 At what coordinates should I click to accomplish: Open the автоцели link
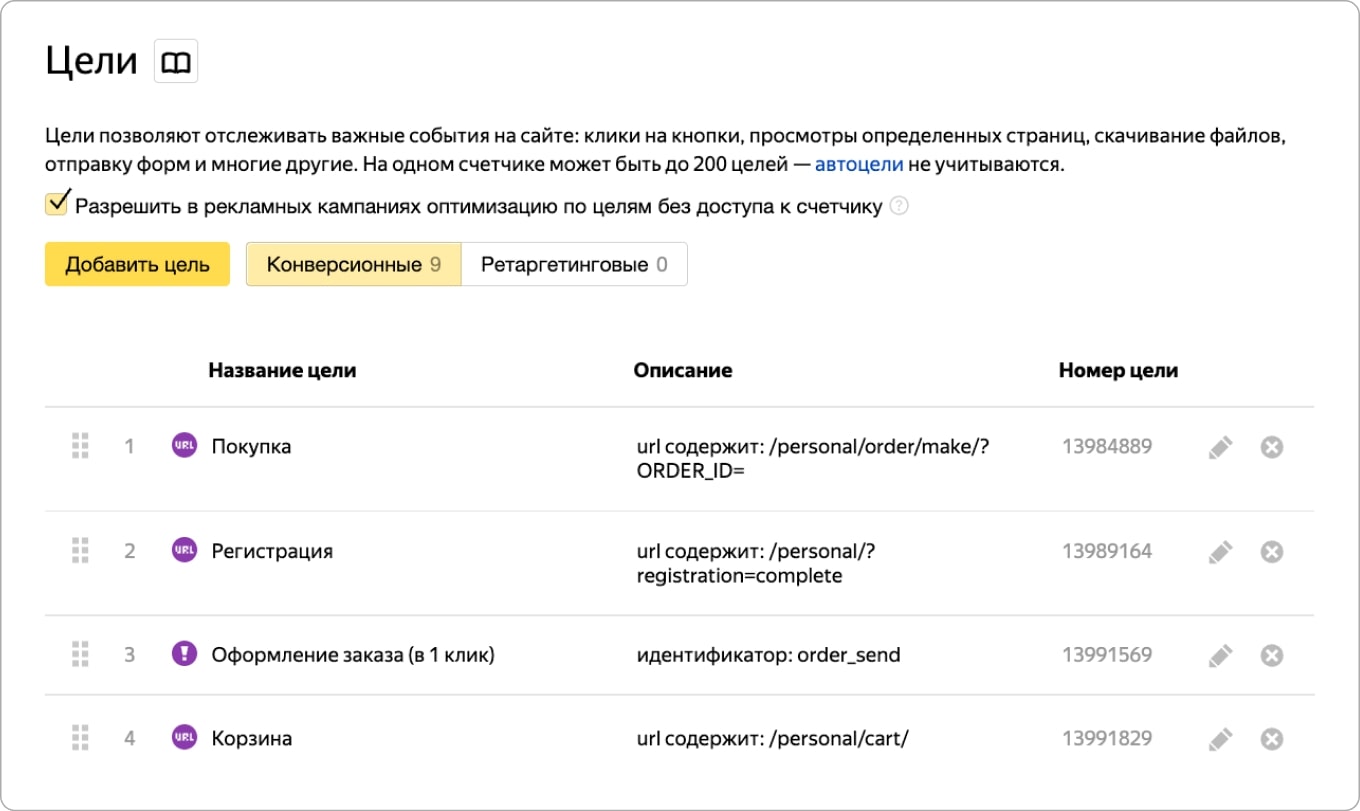859,165
